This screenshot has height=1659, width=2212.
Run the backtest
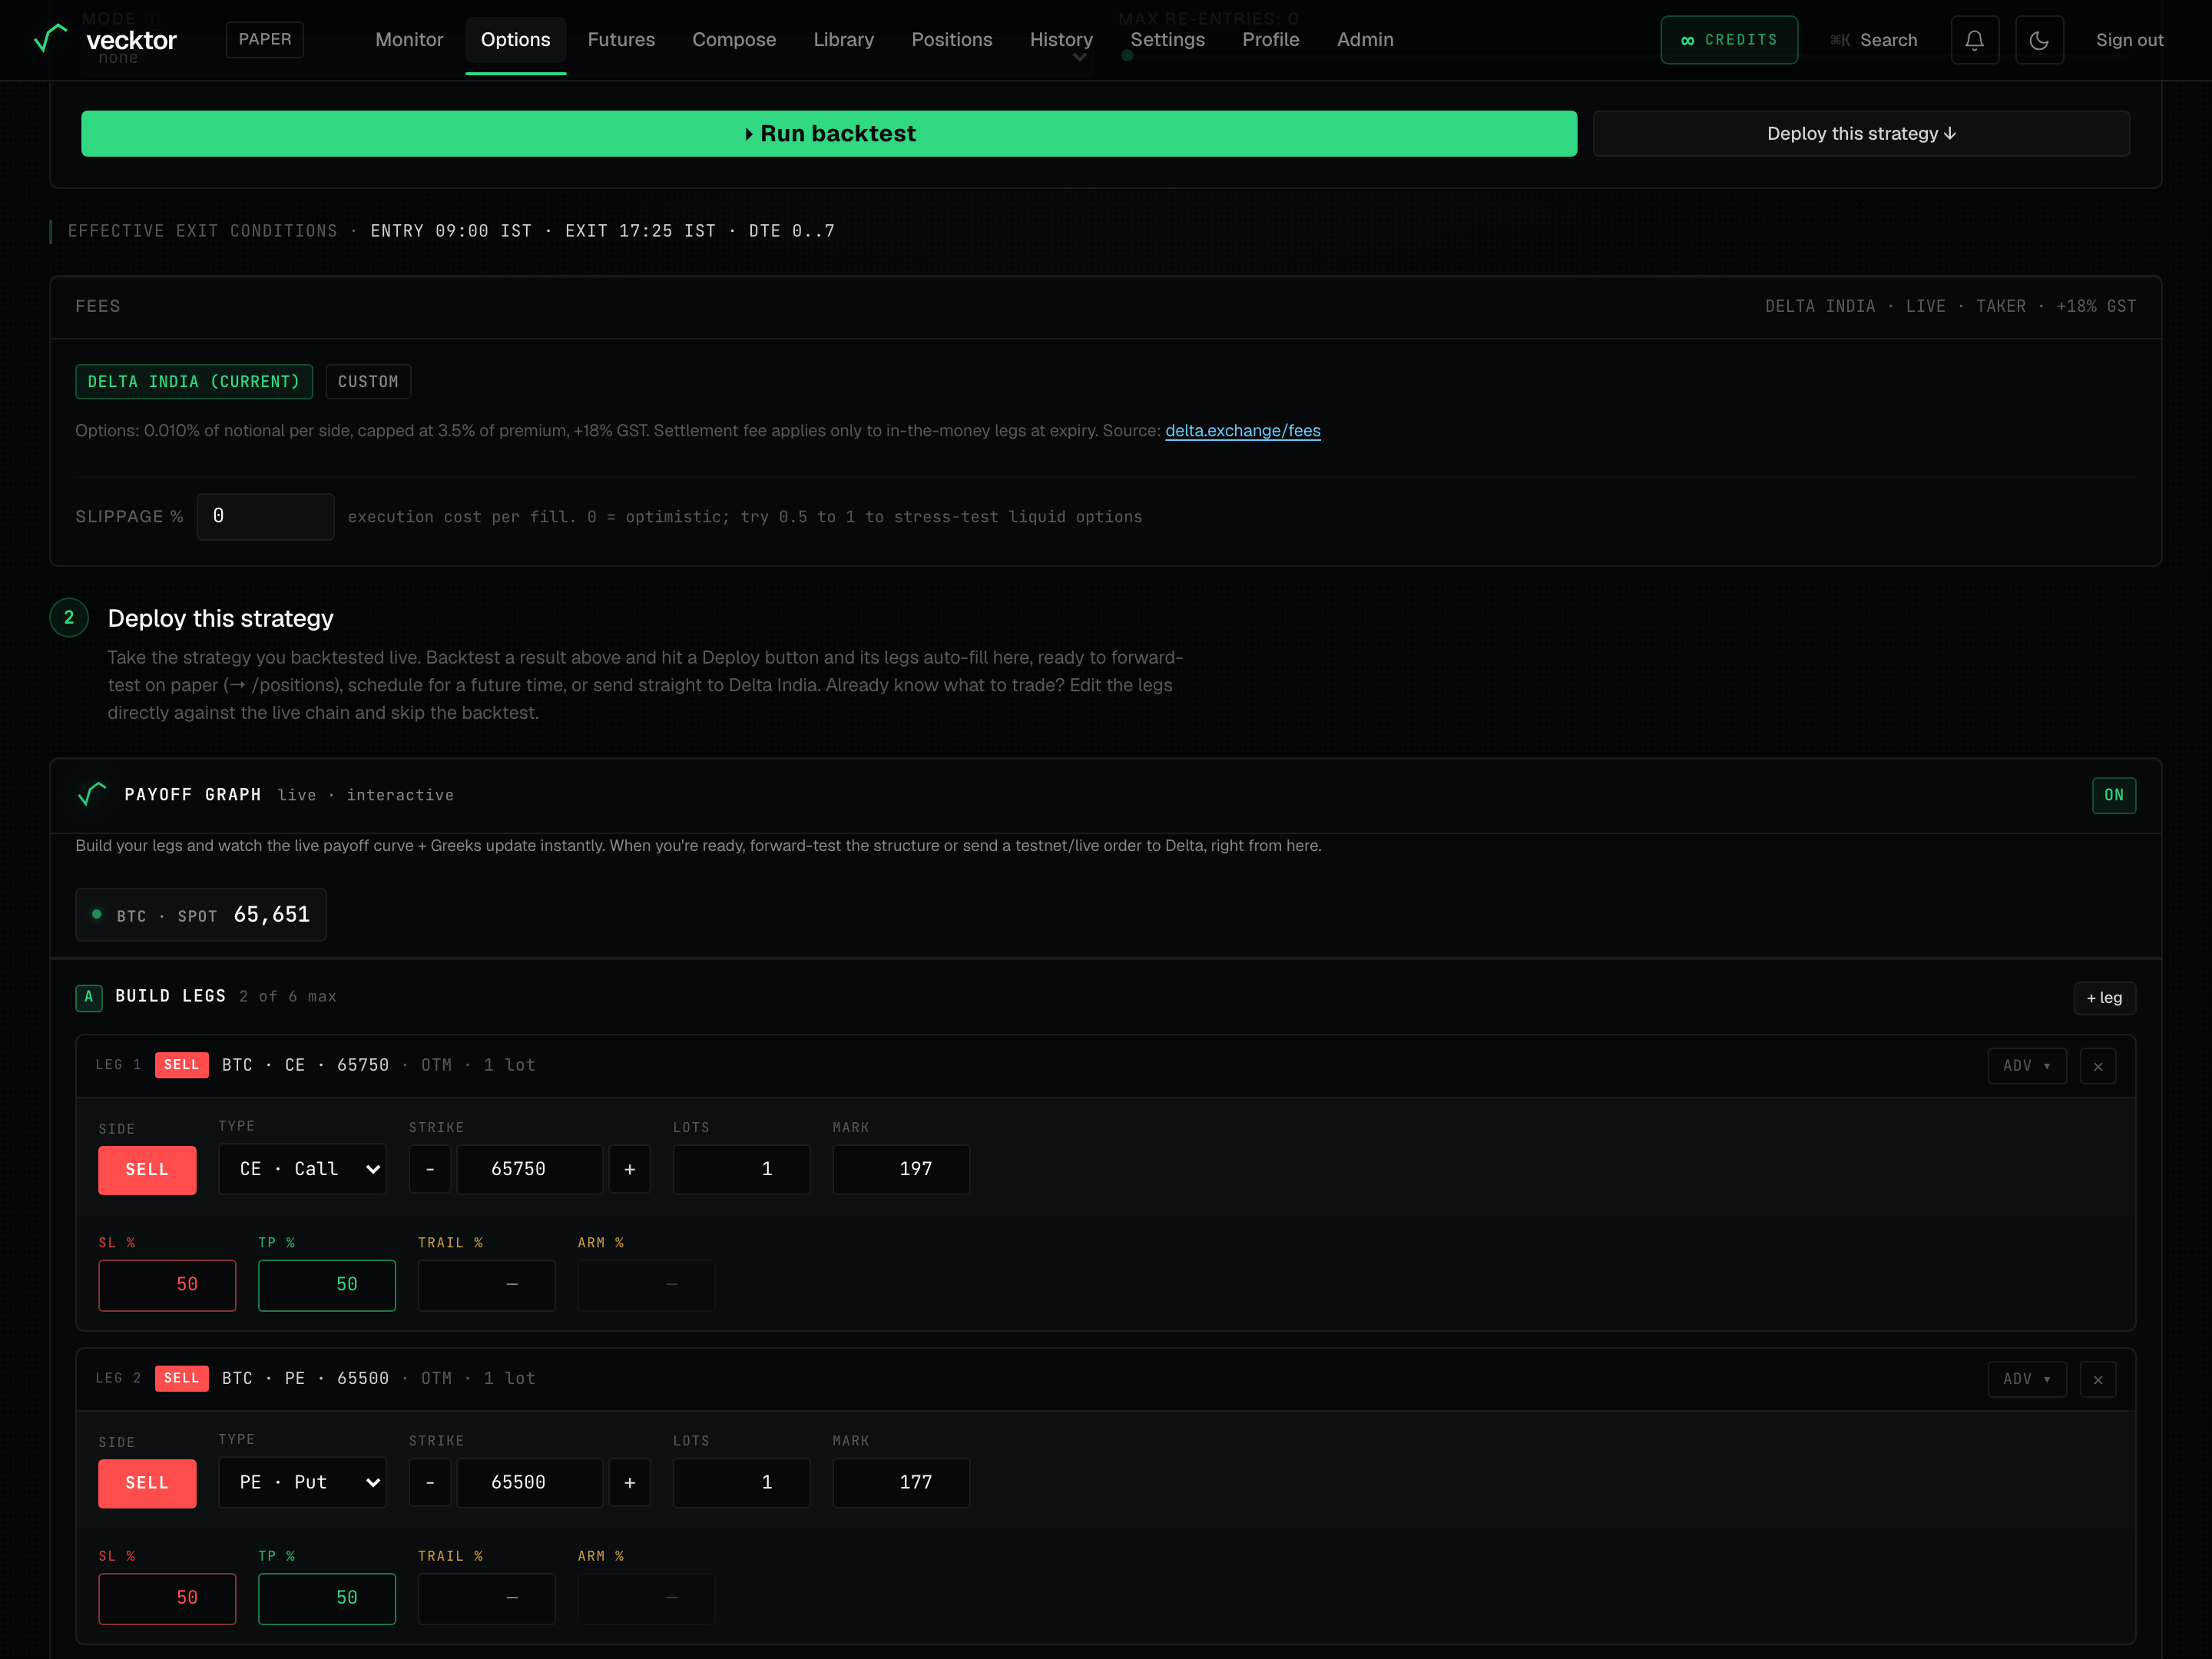(829, 134)
